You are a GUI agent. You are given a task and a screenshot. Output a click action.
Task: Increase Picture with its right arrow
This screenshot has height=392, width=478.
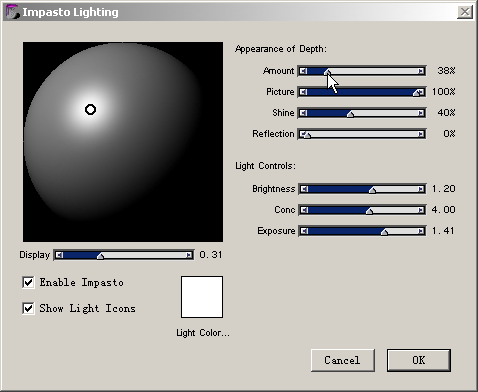422,92
